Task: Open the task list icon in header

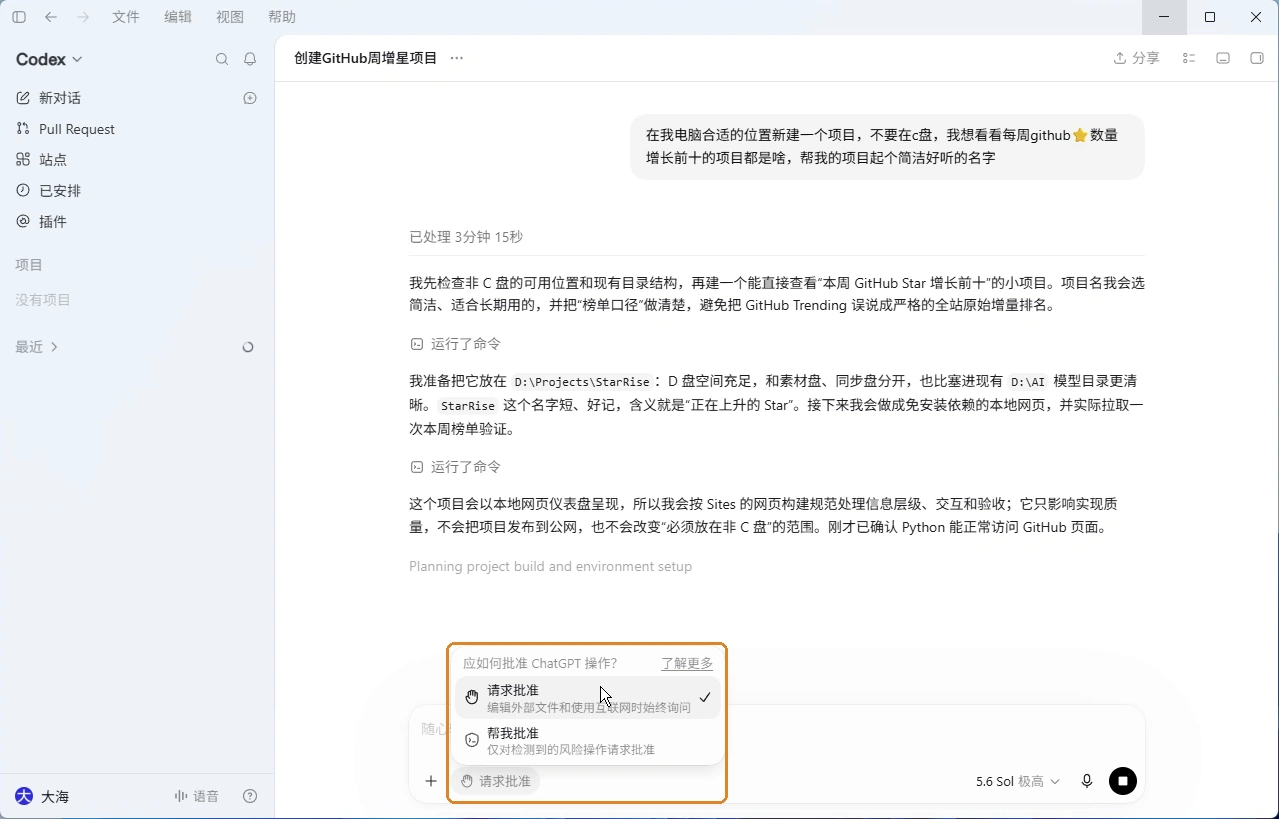Action: click(x=1189, y=58)
